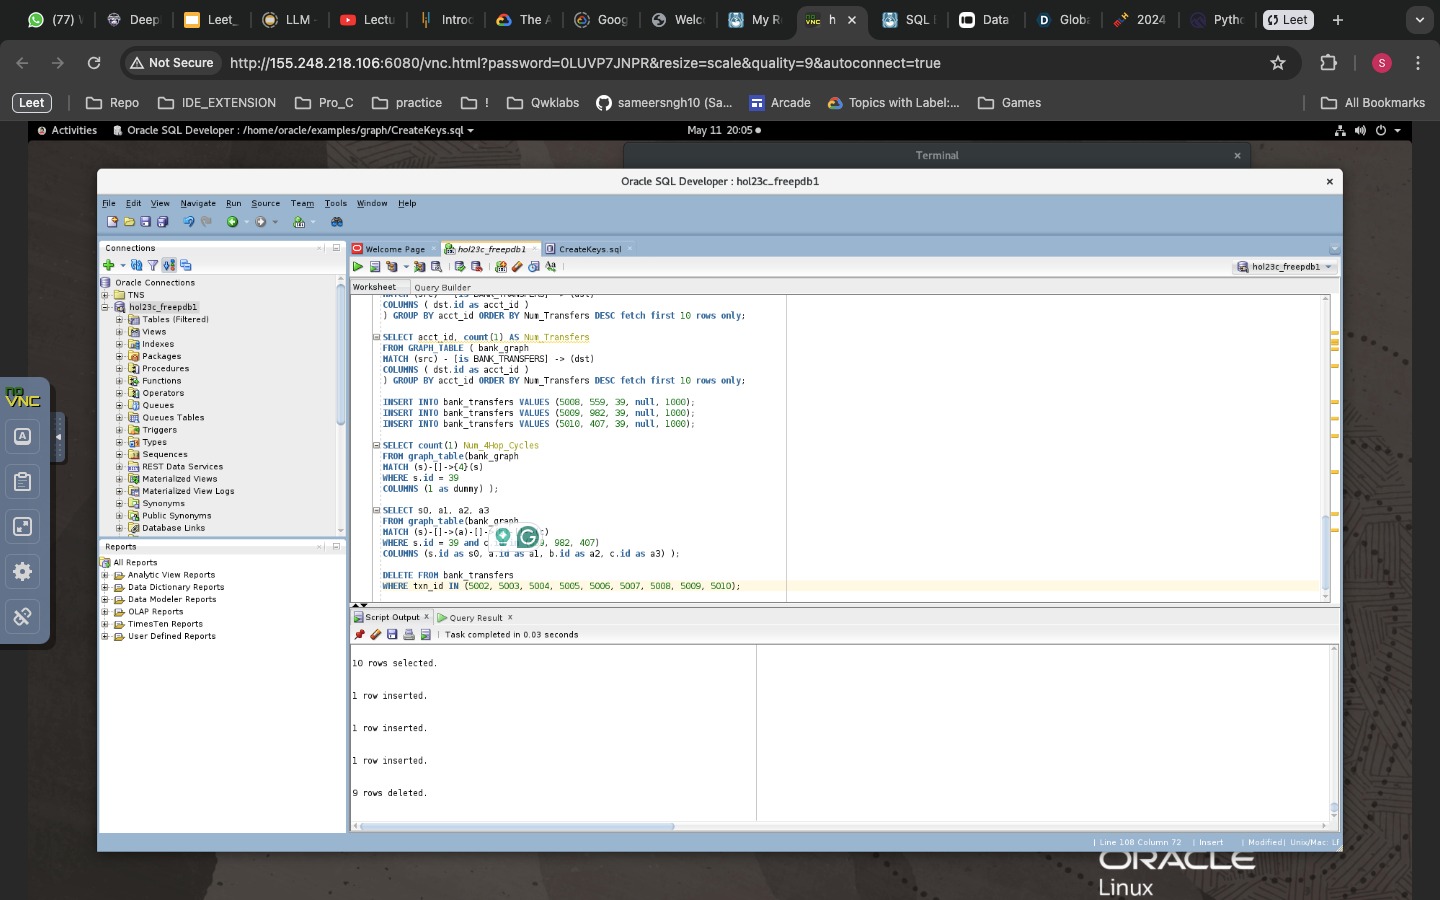The height and width of the screenshot is (900, 1440).
Task: Add a new connection with green plus
Action: tap(108, 265)
